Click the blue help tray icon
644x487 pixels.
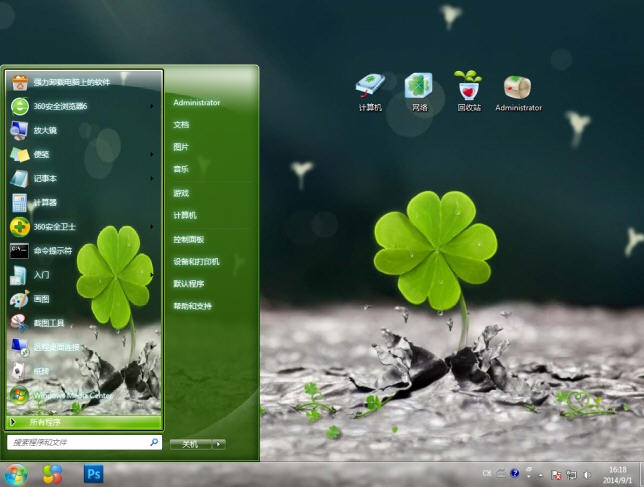point(515,473)
